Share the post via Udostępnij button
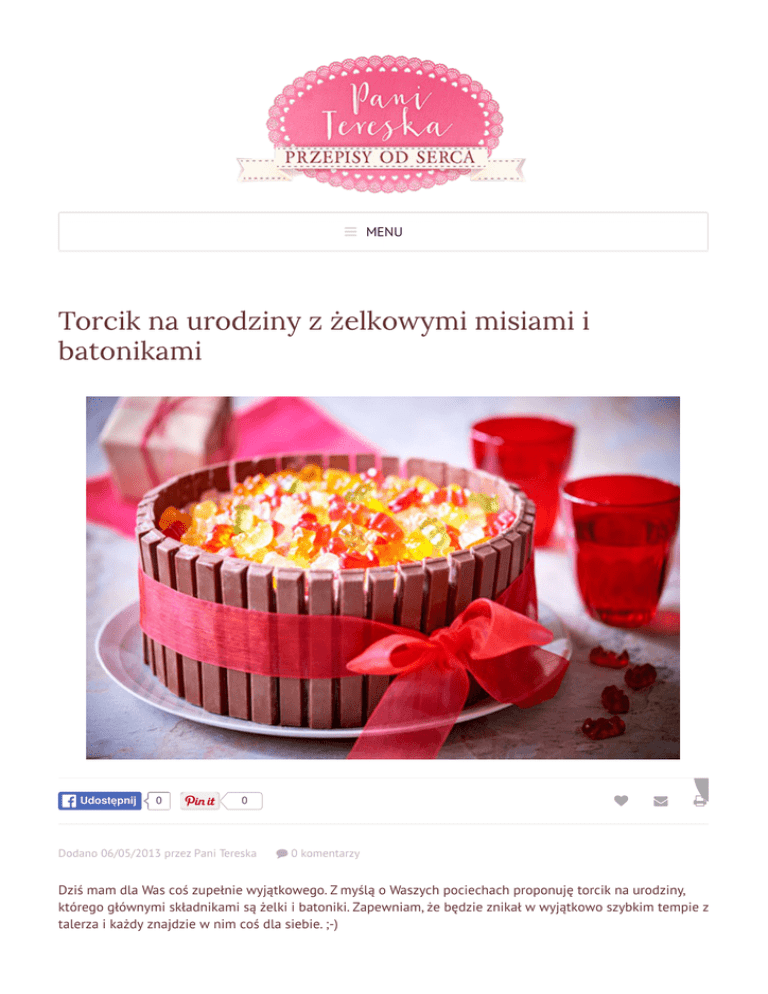The width and height of the screenshot is (768, 994). [x=100, y=801]
